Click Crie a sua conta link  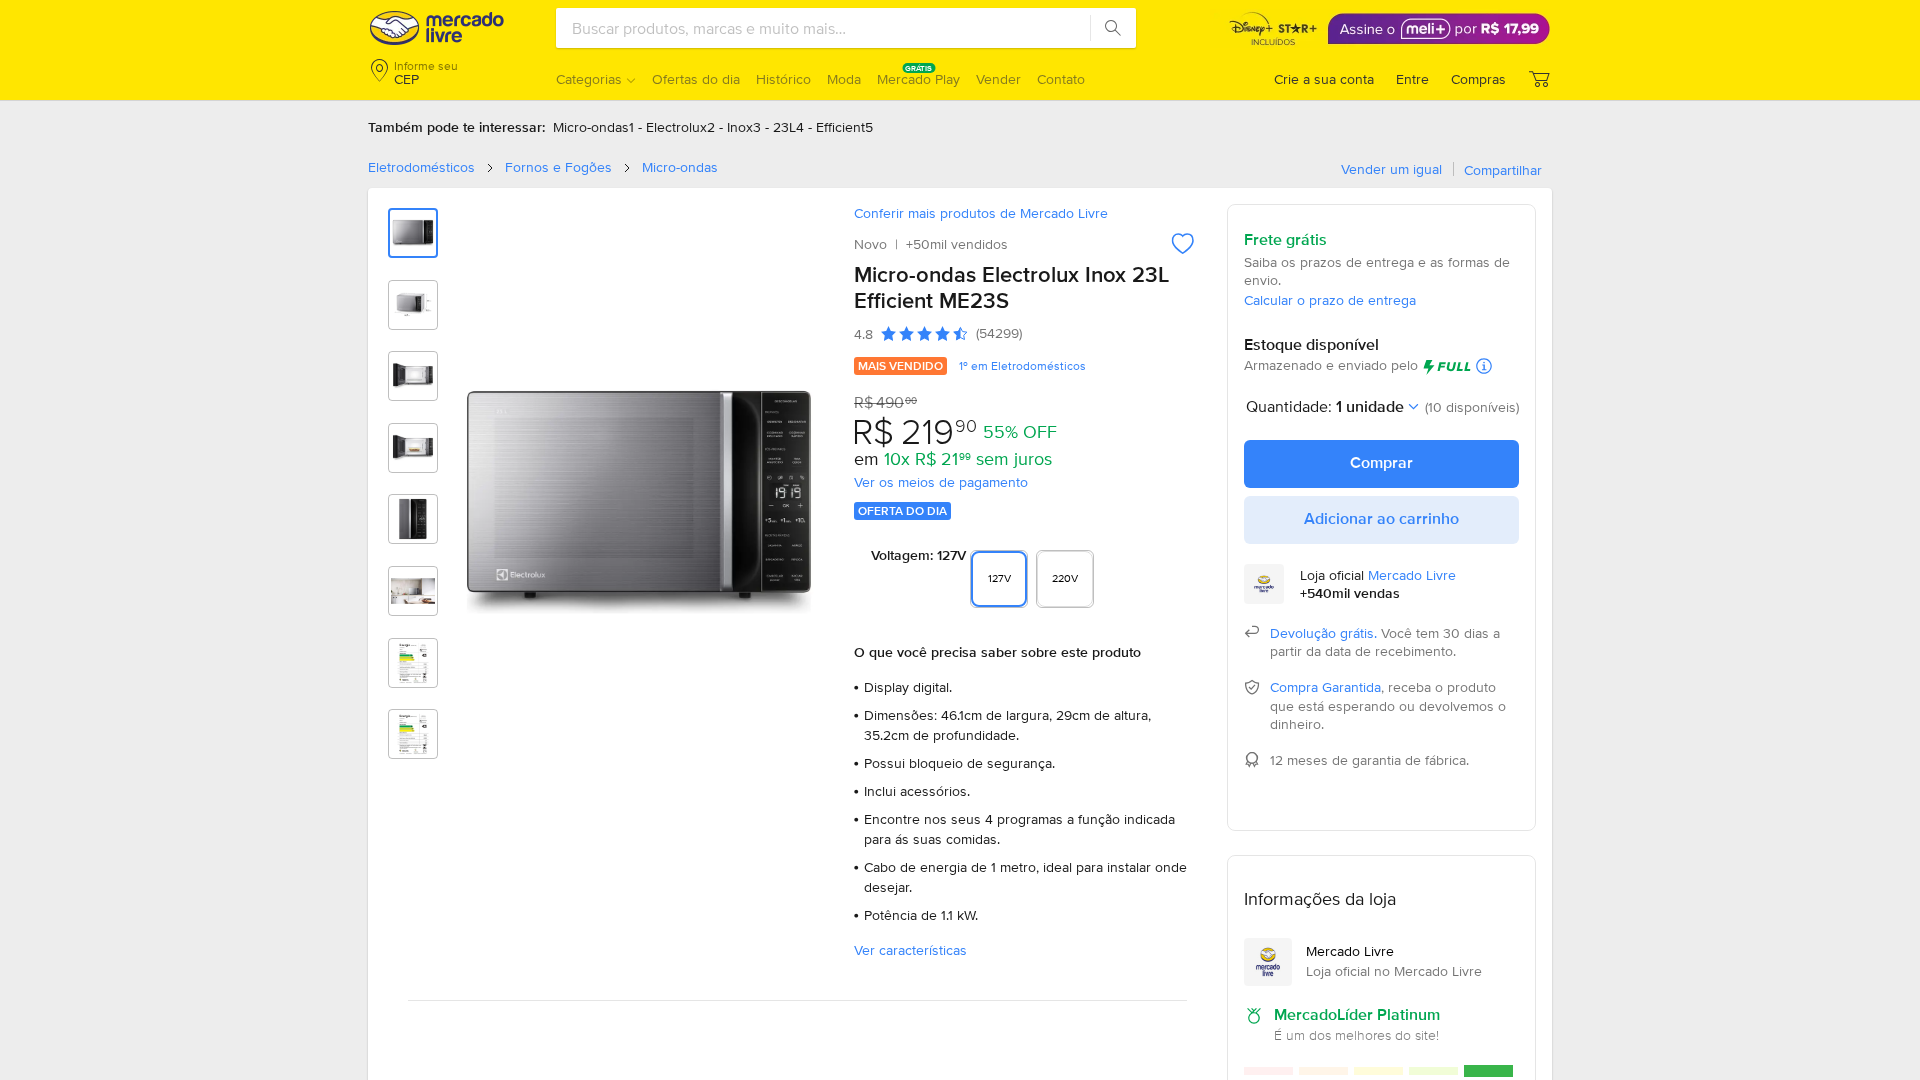pyautogui.click(x=1323, y=80)
